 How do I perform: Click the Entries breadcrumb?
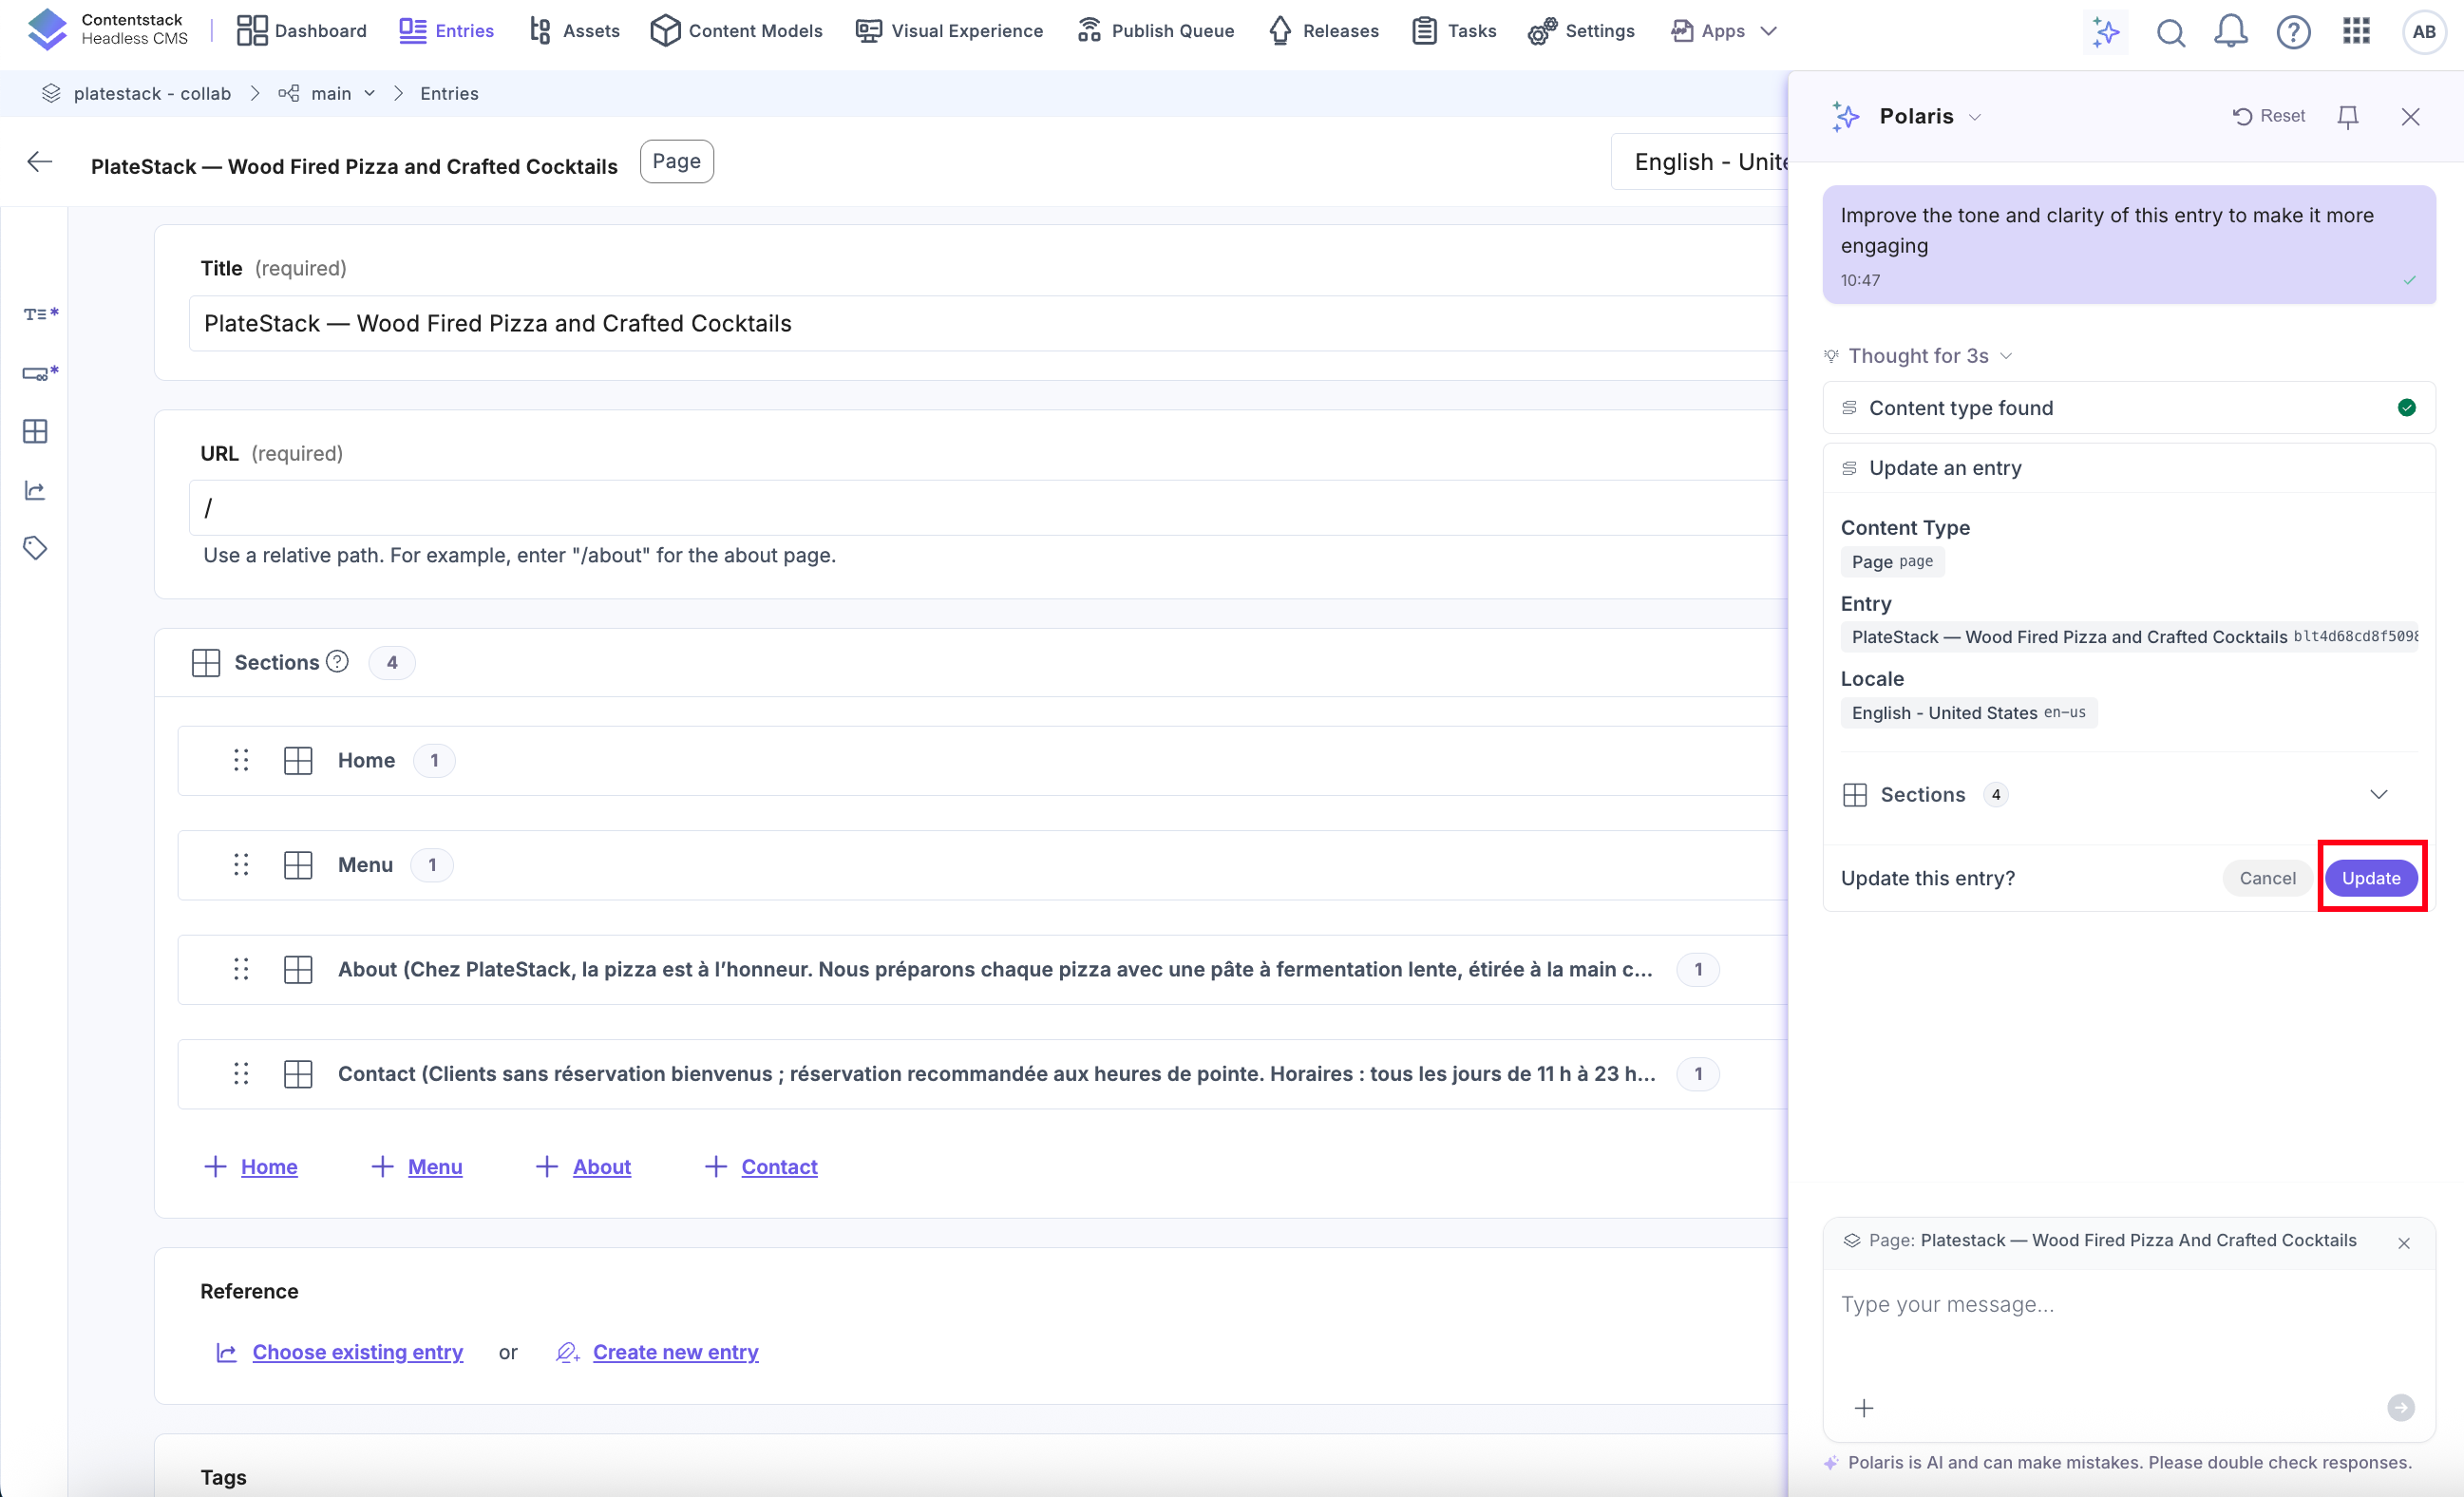point(449,93)
